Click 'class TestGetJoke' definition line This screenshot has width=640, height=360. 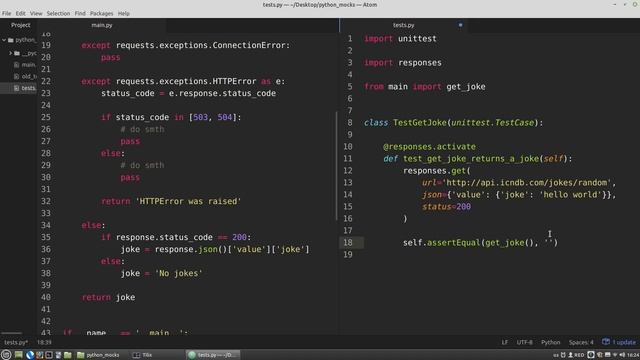(453, 122)
